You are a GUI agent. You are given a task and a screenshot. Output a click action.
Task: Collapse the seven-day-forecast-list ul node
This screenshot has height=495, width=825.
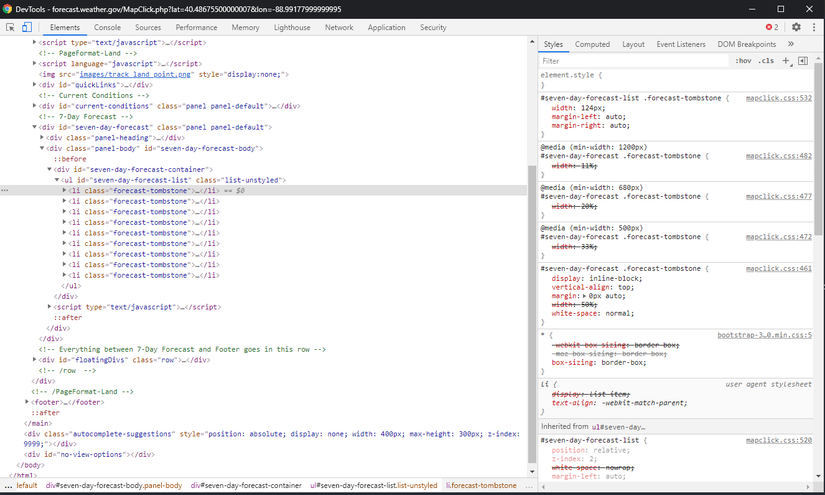(x=57, y=180)
